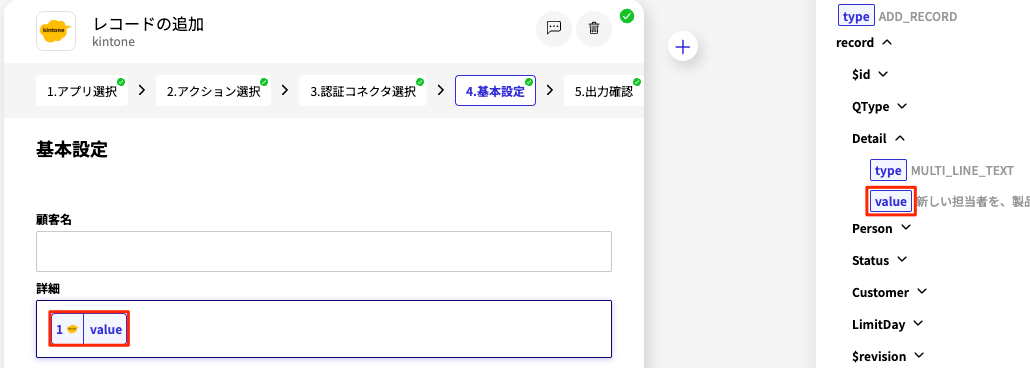Click the green checkmark status icon
This screenshot has height=368, width=1030.
click(627, 16)
